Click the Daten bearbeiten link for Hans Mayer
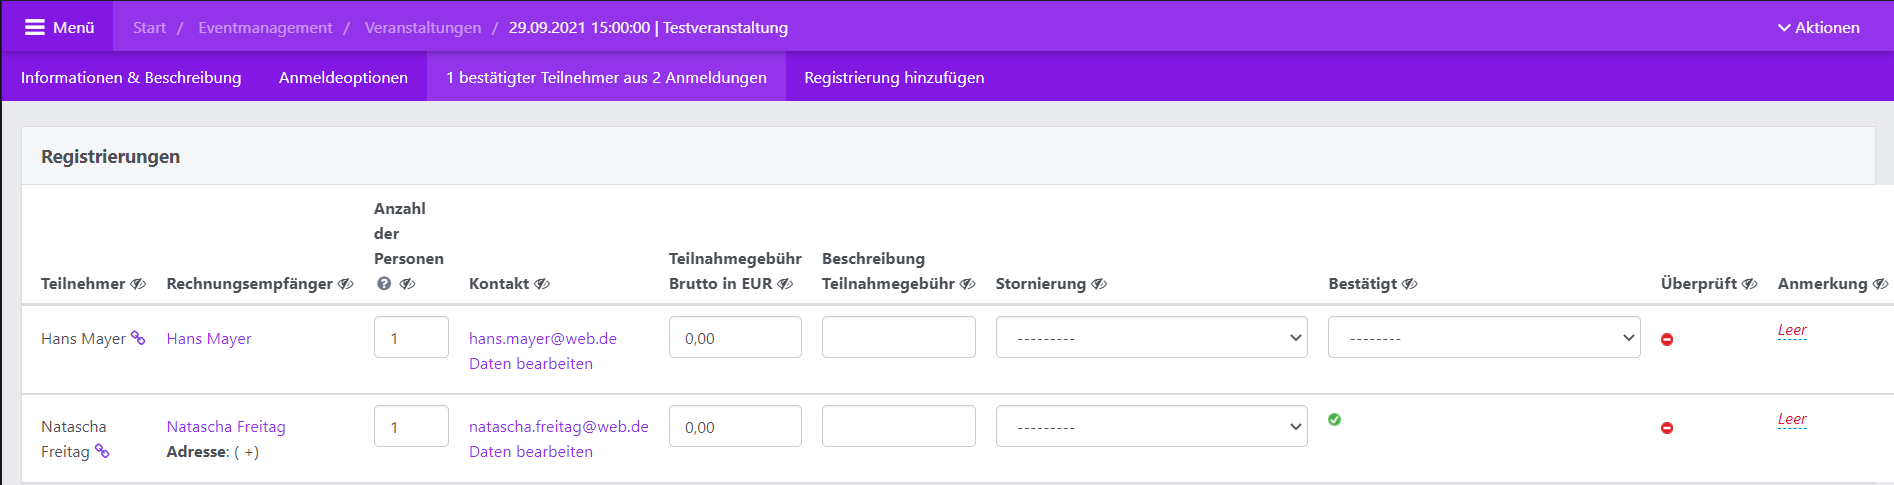This screenshot has width=1894, height=485. (x=531, y=363)
